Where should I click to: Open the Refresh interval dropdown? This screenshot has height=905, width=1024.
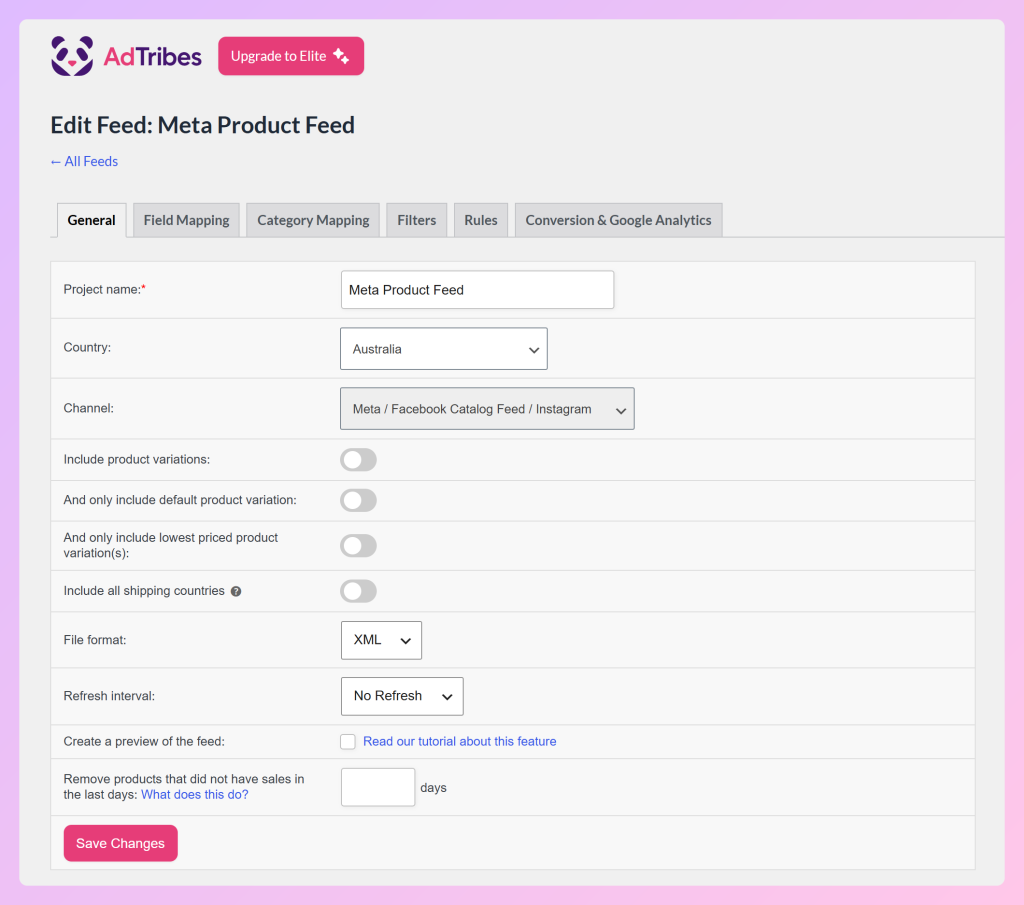pyautogui.click(x=402, y=696)
